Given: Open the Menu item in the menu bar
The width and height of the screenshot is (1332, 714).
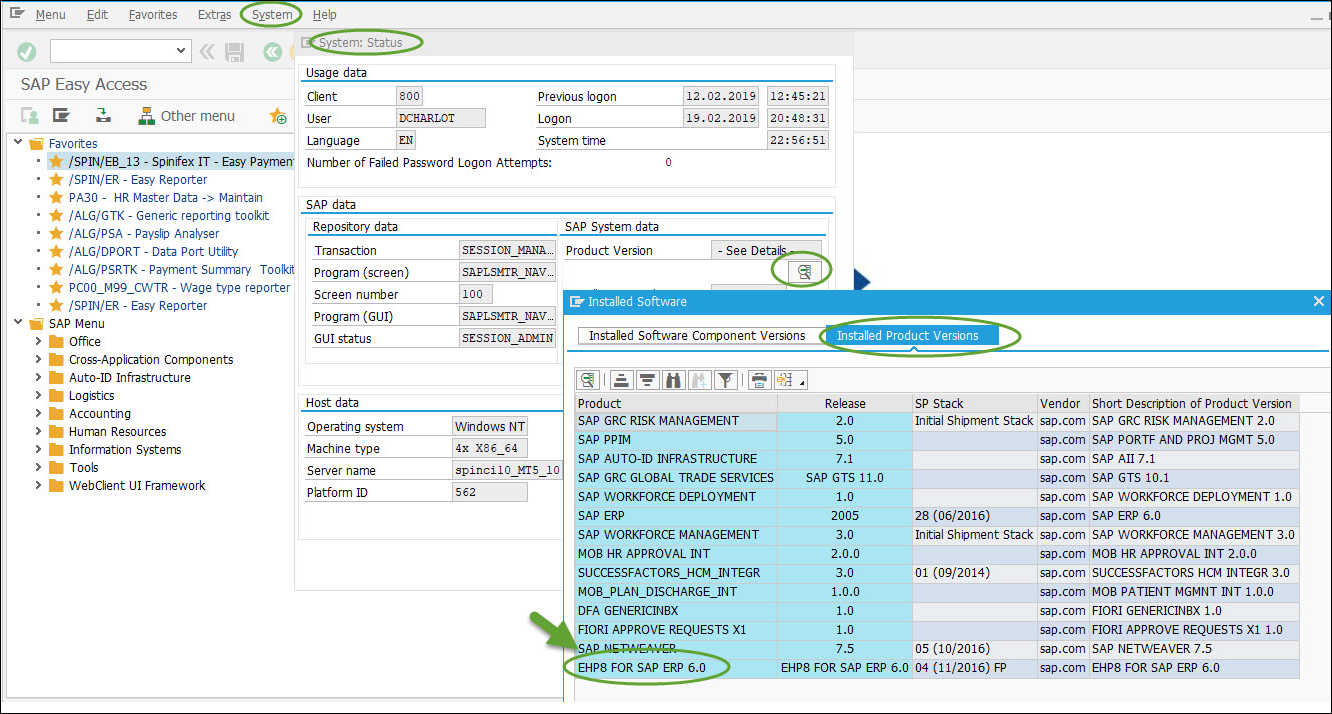Looking at the screenshot, I should (50, 15).
